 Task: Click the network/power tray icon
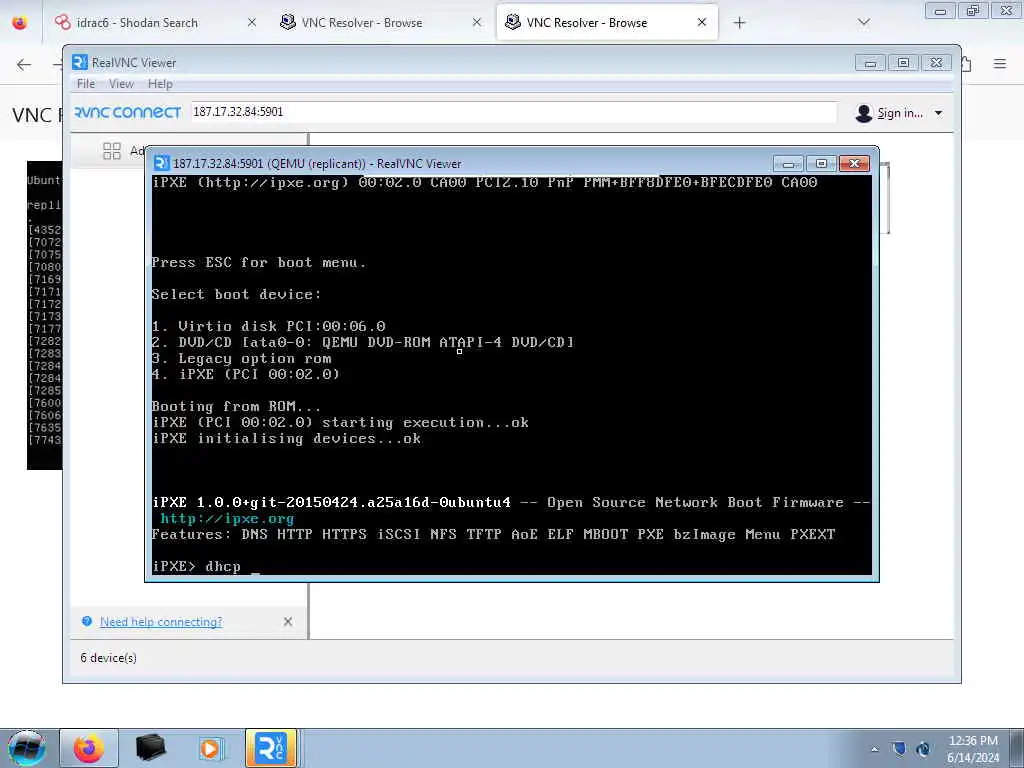[923, 748]
